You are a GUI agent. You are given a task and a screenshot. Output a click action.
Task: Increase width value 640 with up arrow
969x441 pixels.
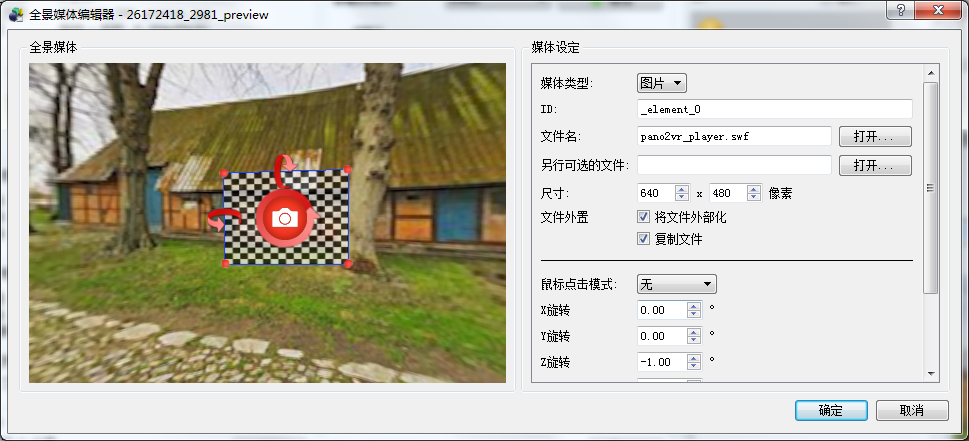(682, 190)
